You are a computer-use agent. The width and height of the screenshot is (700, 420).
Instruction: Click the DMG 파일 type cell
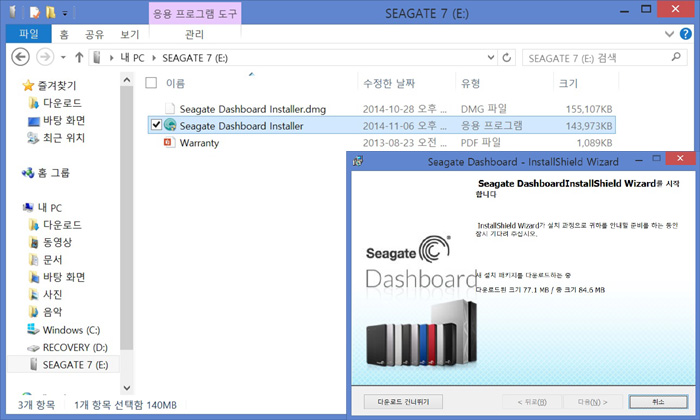click(x=483, y=108)
